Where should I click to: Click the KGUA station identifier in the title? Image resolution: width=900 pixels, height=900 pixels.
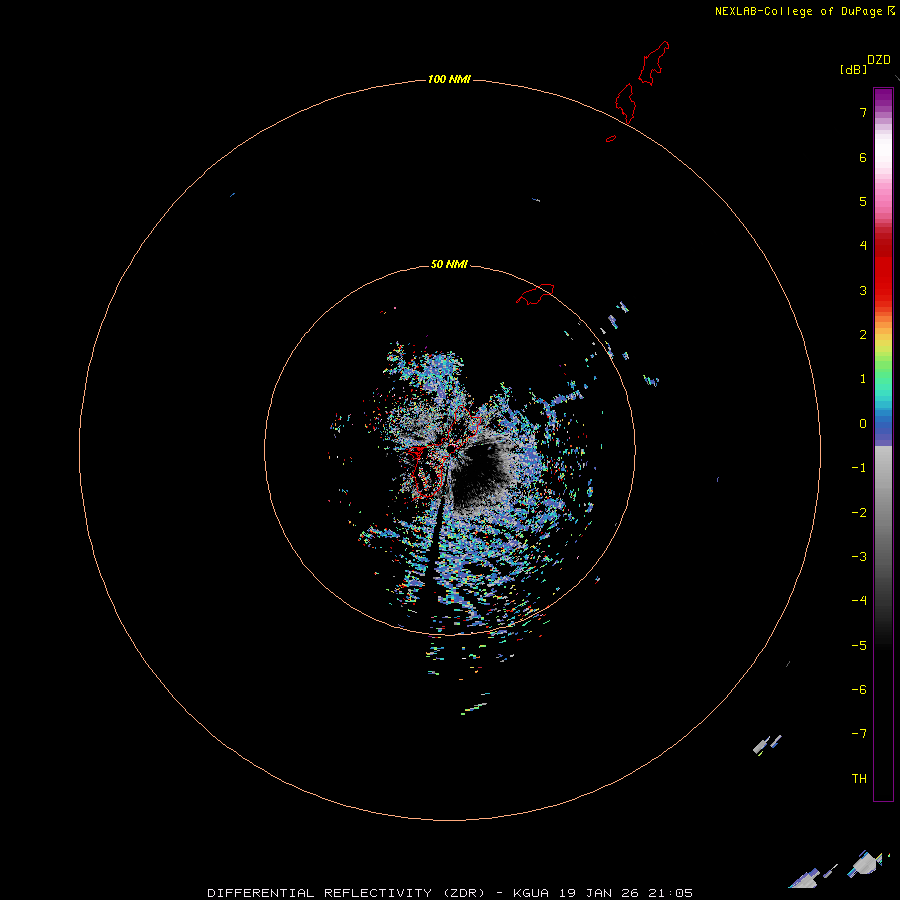[531, 893]
